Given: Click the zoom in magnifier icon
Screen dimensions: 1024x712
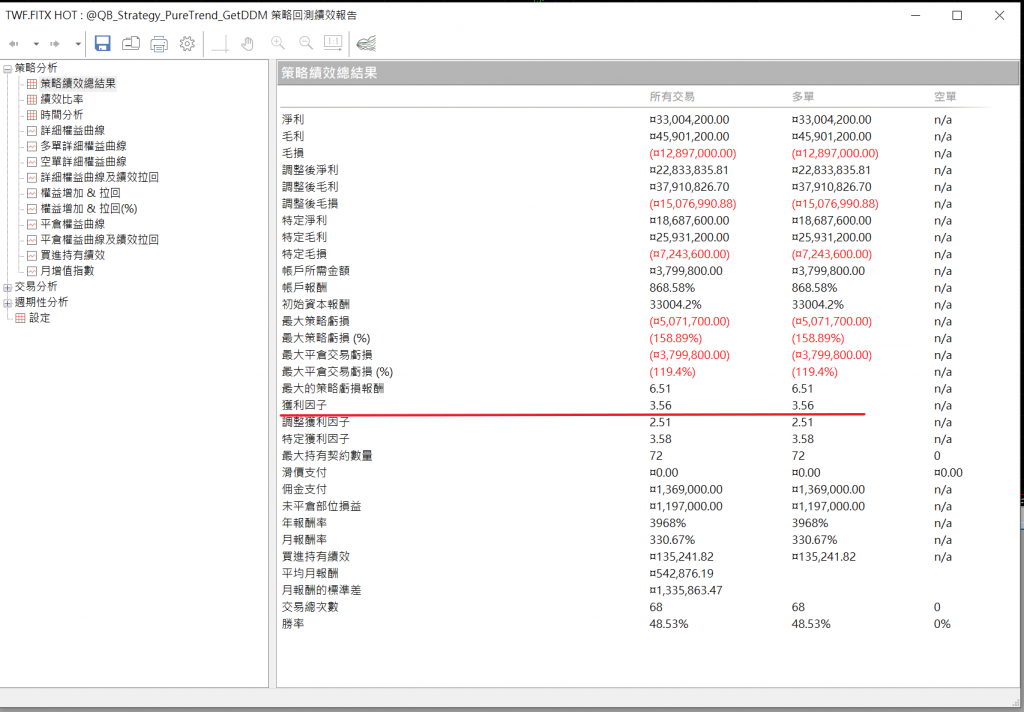Looking at the screenshot, I should click(278, 43).
